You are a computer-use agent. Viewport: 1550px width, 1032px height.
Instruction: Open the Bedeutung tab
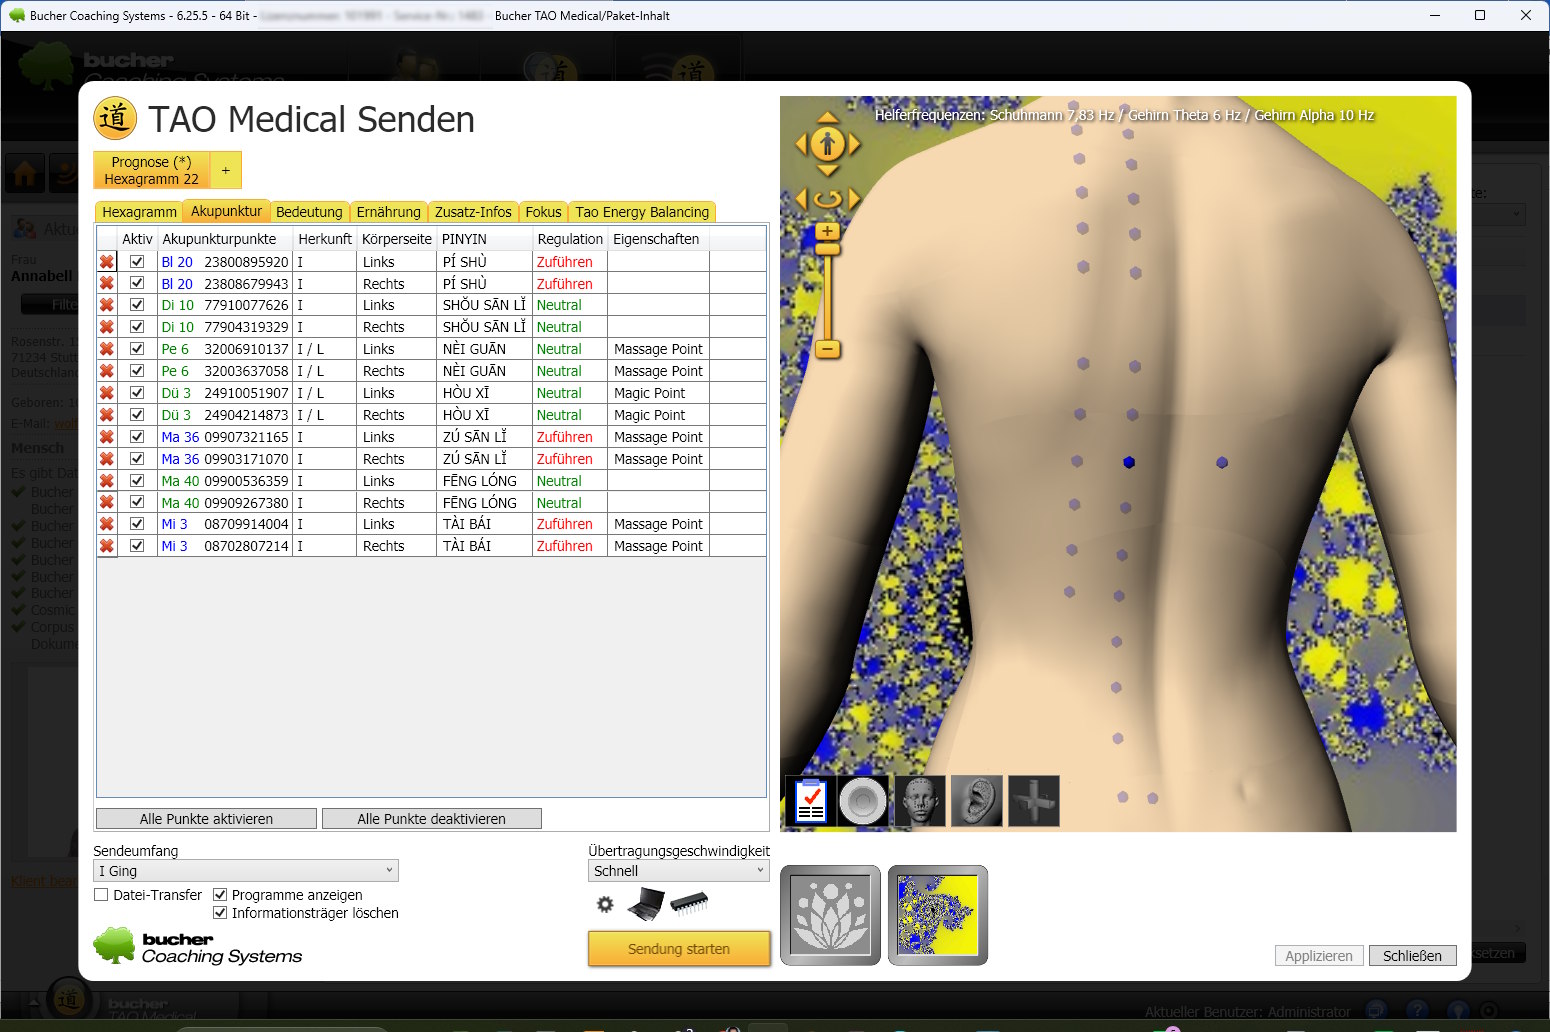pyautogui.click(x=309, y=212)
